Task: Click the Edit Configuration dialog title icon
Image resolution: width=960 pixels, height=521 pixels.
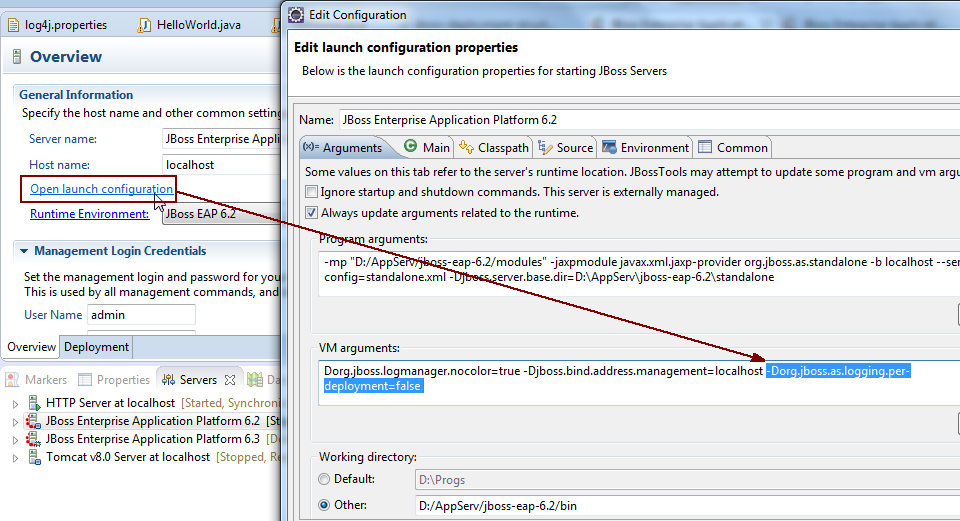Action: [x=296, y=15]
